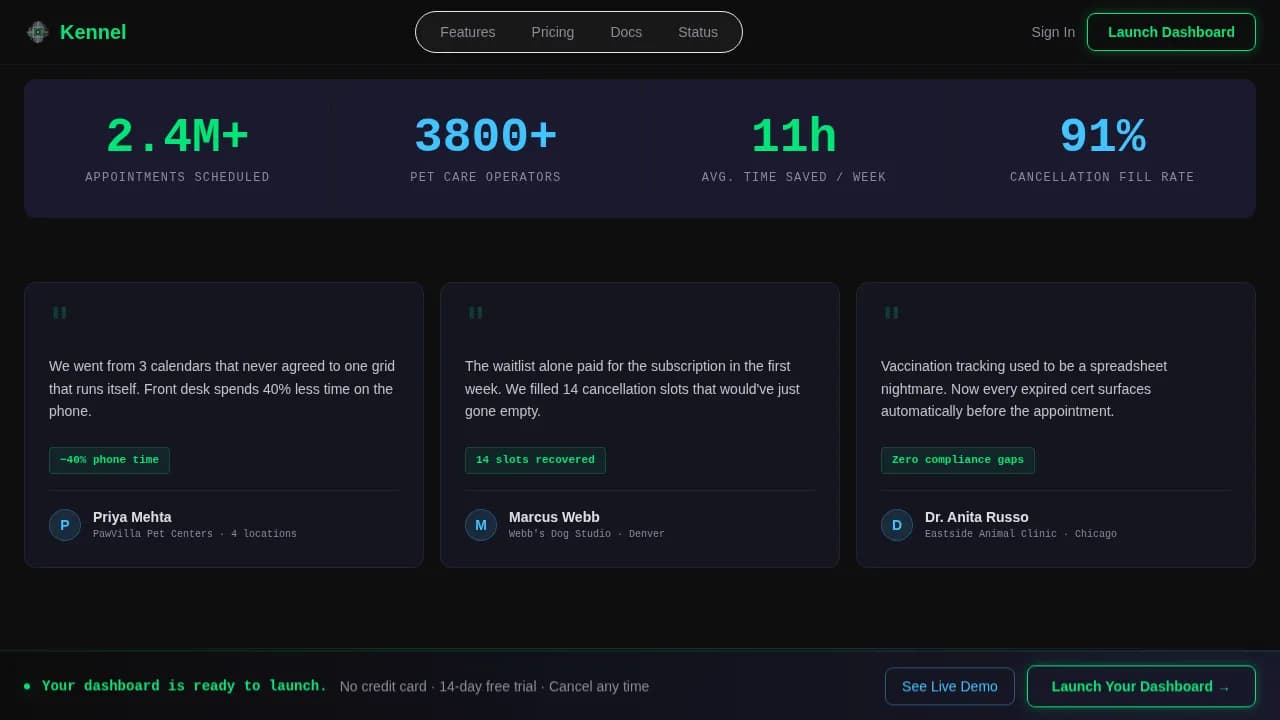This screenshot has width=1280, height=720.
Task: Click the Launch Your Dashboard button
Action: pos(1141,686)
